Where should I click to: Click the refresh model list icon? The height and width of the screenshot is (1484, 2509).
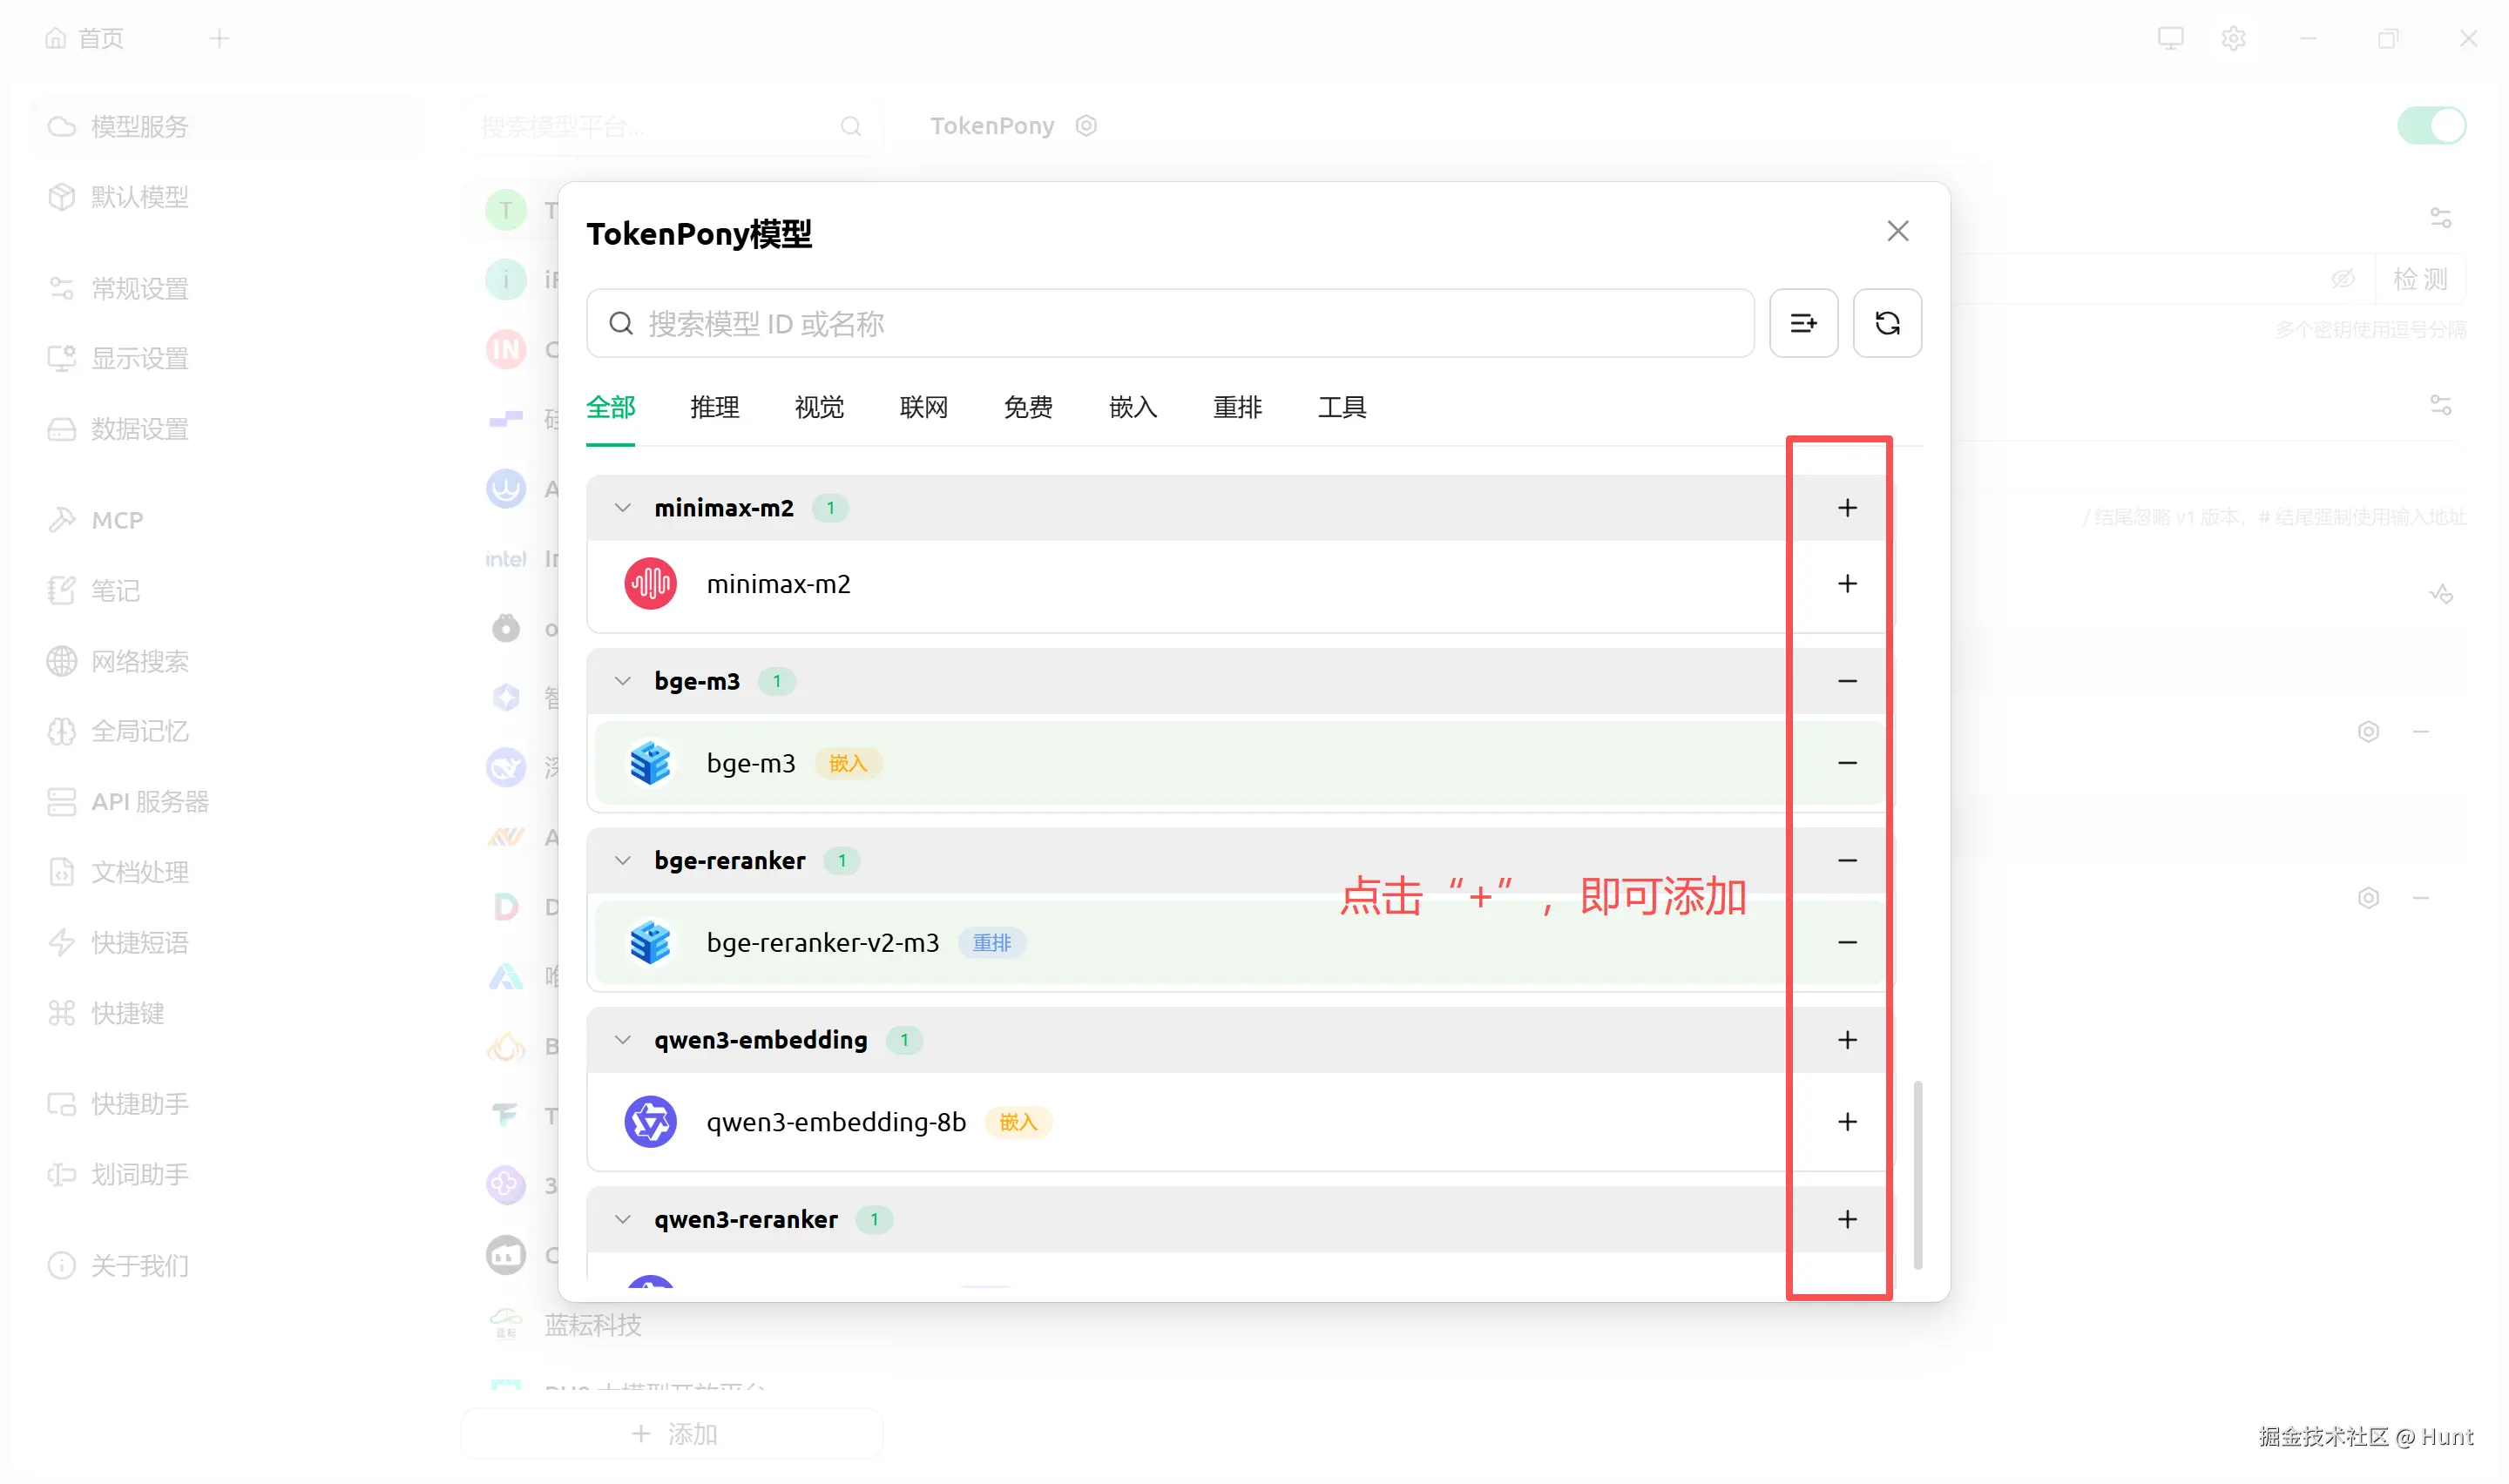tap(1886, 323)
